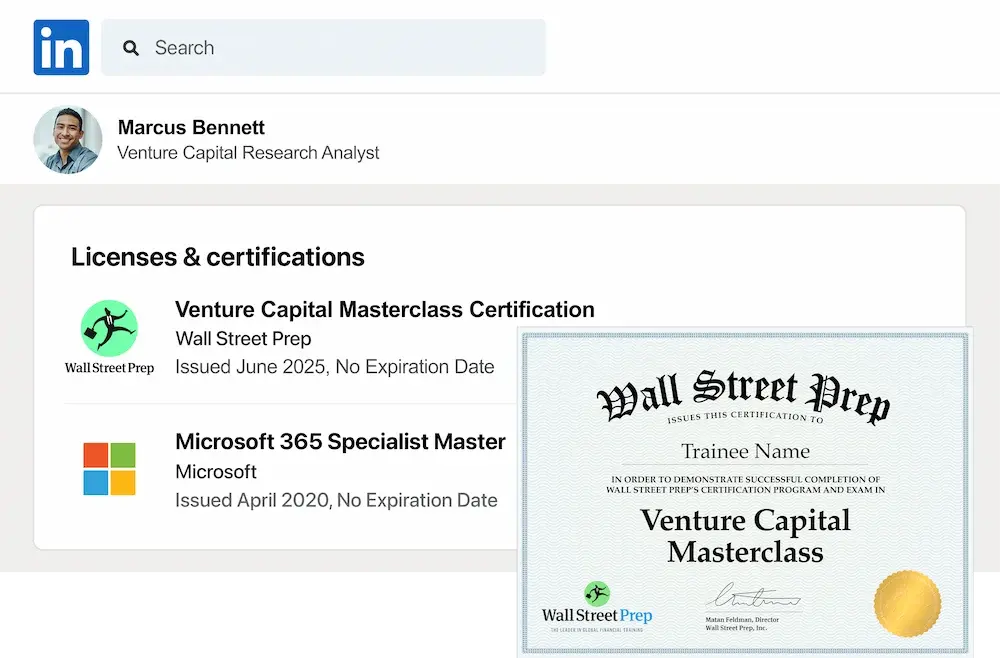Open the certificate preview image

[x=745, y=490]
